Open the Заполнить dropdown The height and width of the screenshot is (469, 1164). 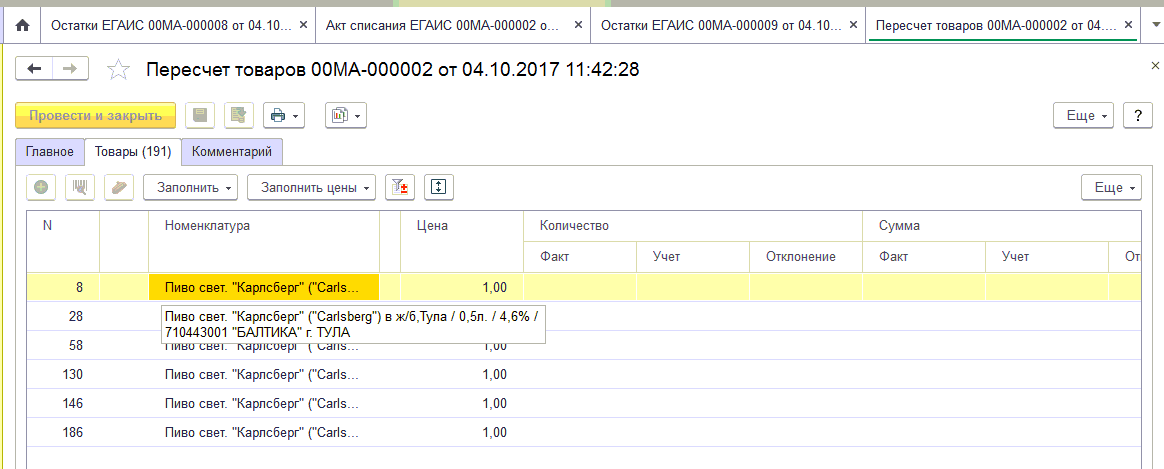[190, 188]
